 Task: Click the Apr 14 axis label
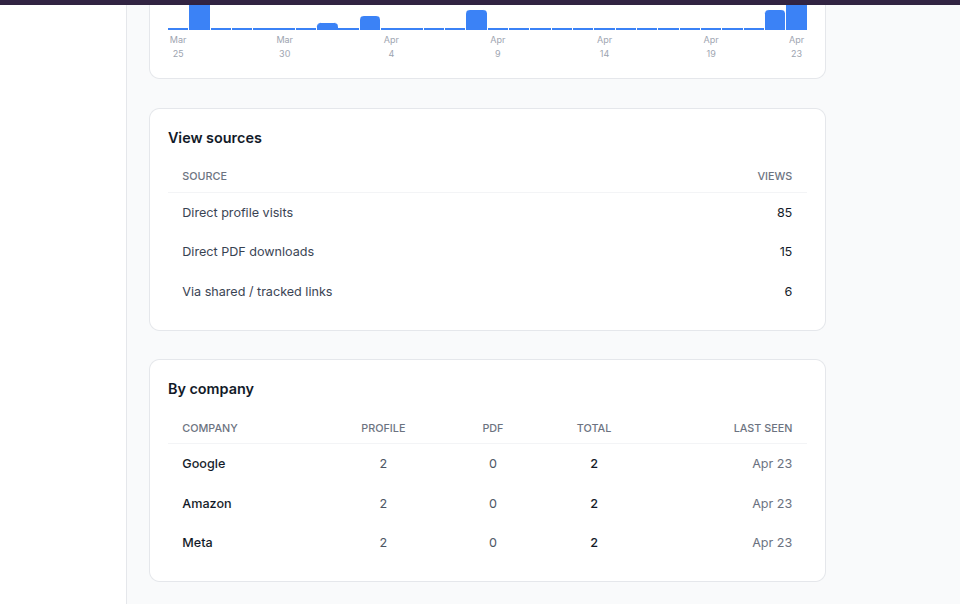click(x=604, y=47)
